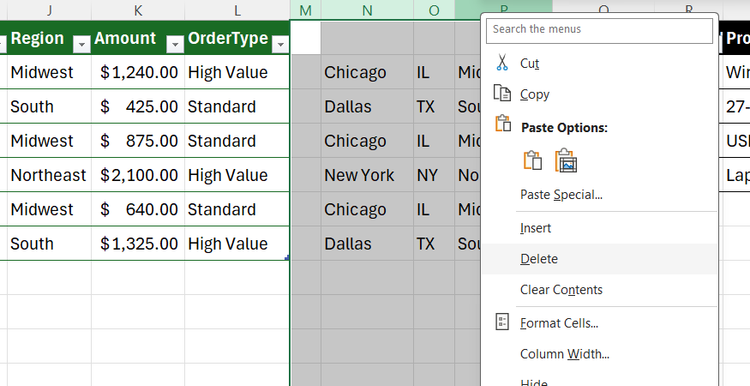Screen dimensions: 750x386
Task: Click the NY state cell
Action: coord(434,175)
